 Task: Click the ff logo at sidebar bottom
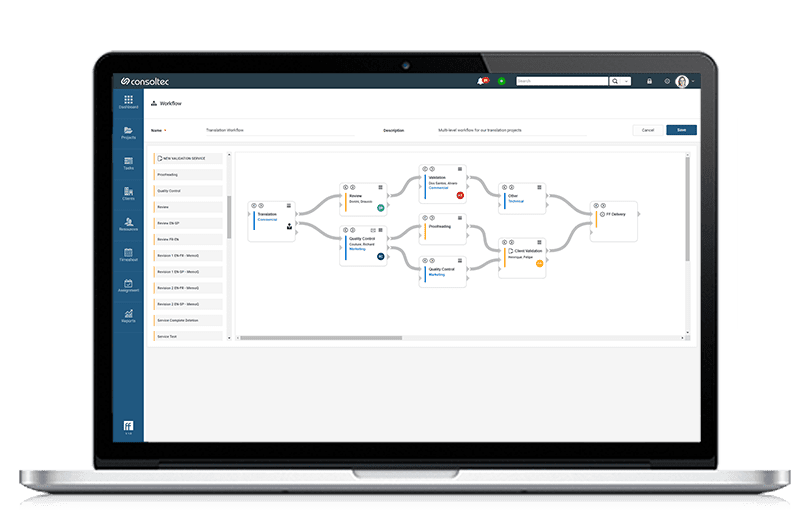(x=128, y=426)
